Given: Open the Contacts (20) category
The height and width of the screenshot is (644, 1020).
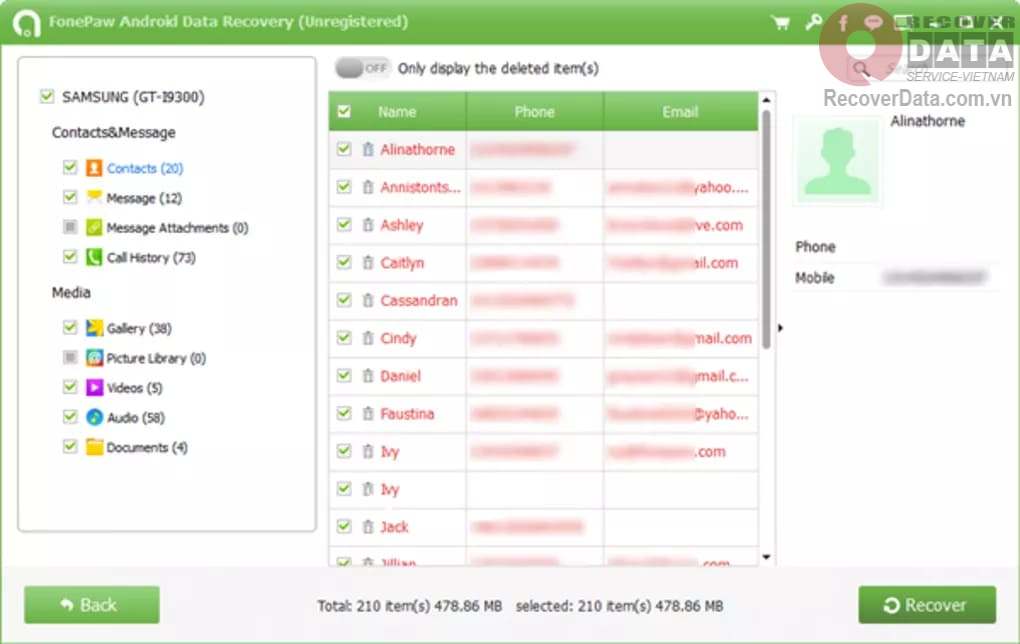Looking at the screenshot, I should pyautogui.click(x=144, y=168).
